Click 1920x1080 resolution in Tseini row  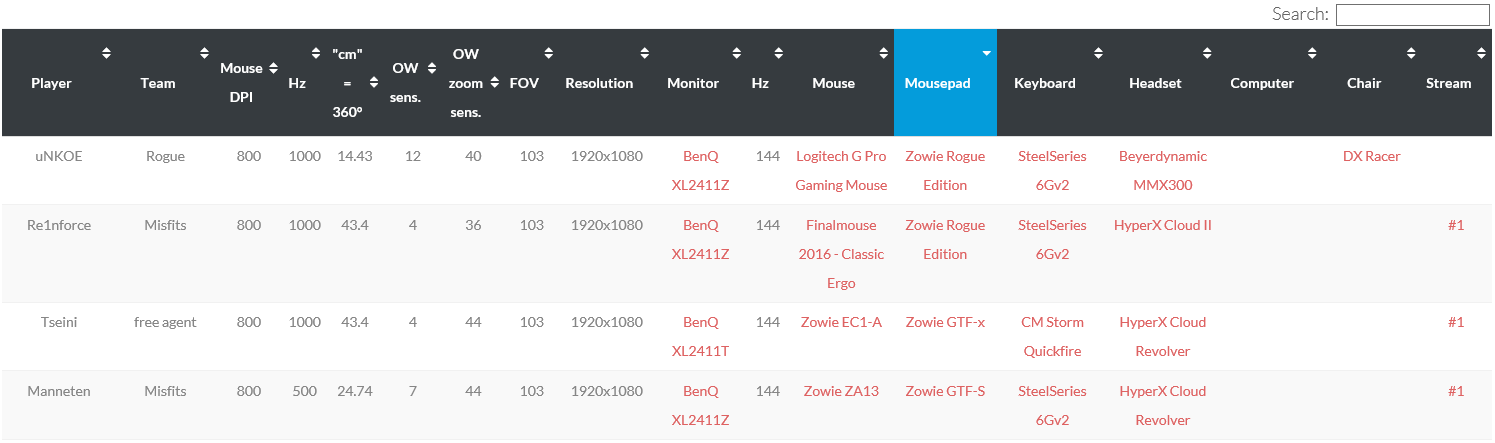(607, 322)
